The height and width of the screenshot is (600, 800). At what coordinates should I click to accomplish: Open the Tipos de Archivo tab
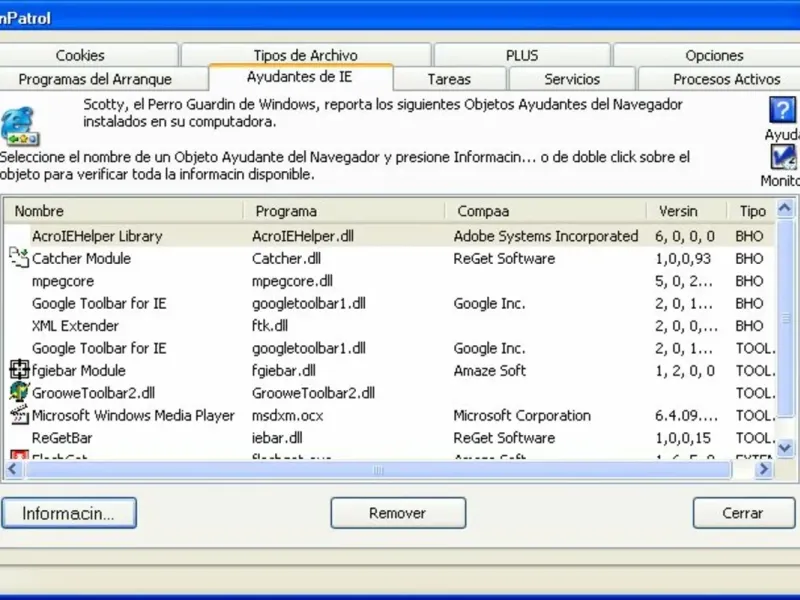tap(306, 55)
